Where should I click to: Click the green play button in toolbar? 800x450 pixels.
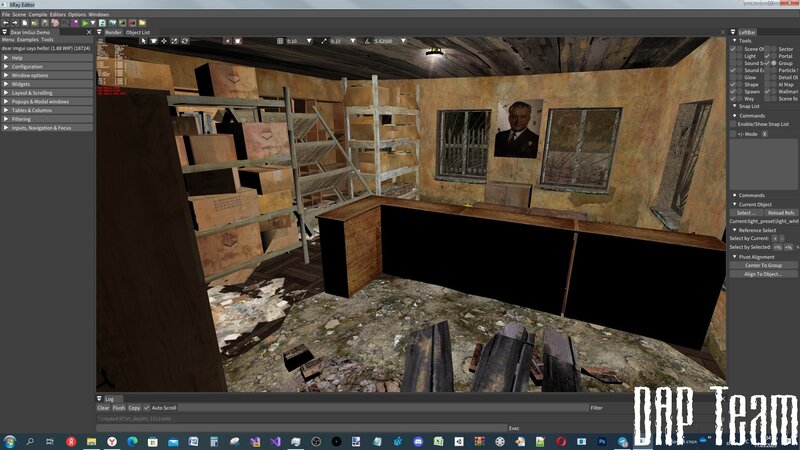click(87, 23)
